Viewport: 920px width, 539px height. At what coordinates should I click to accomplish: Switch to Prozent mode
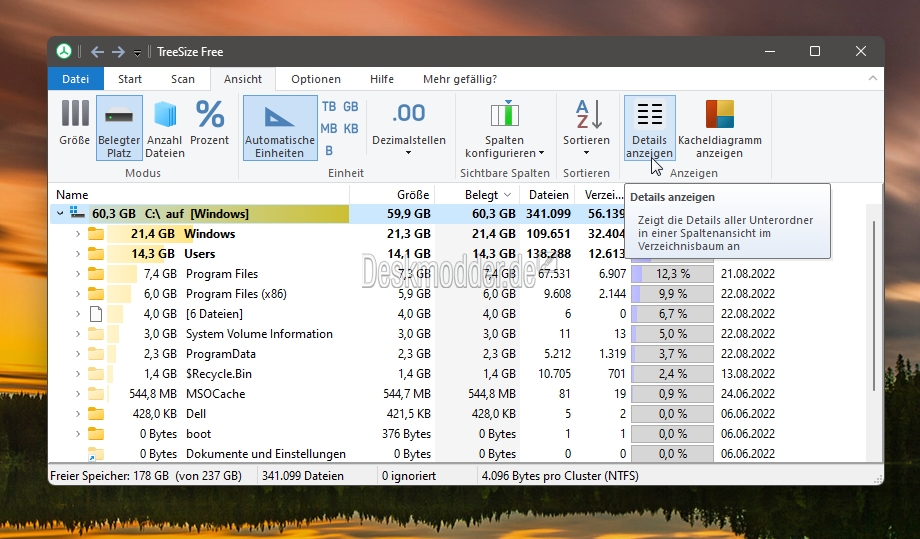point(209,122)
